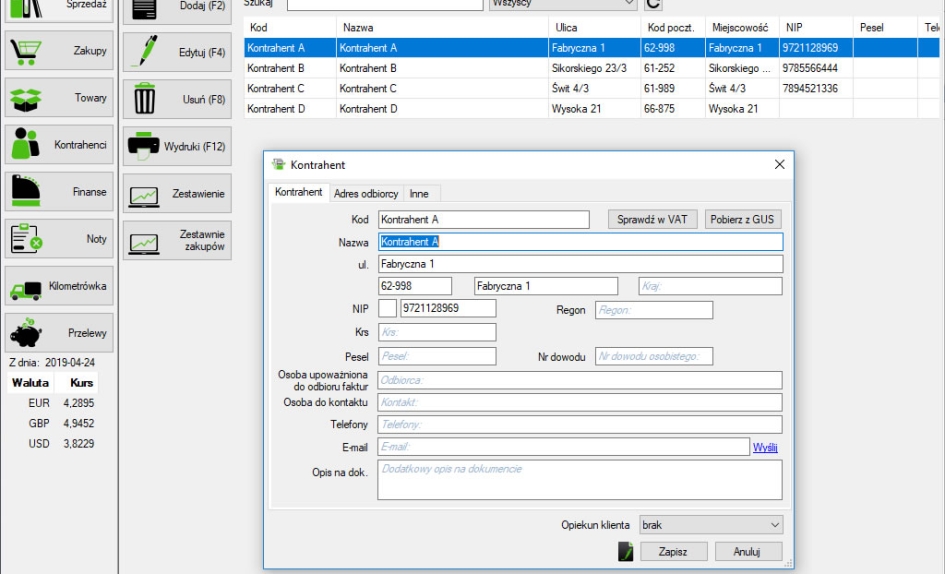945x574 pixels.
Task: Click into the Regon input field
Action: click(654, 310)
